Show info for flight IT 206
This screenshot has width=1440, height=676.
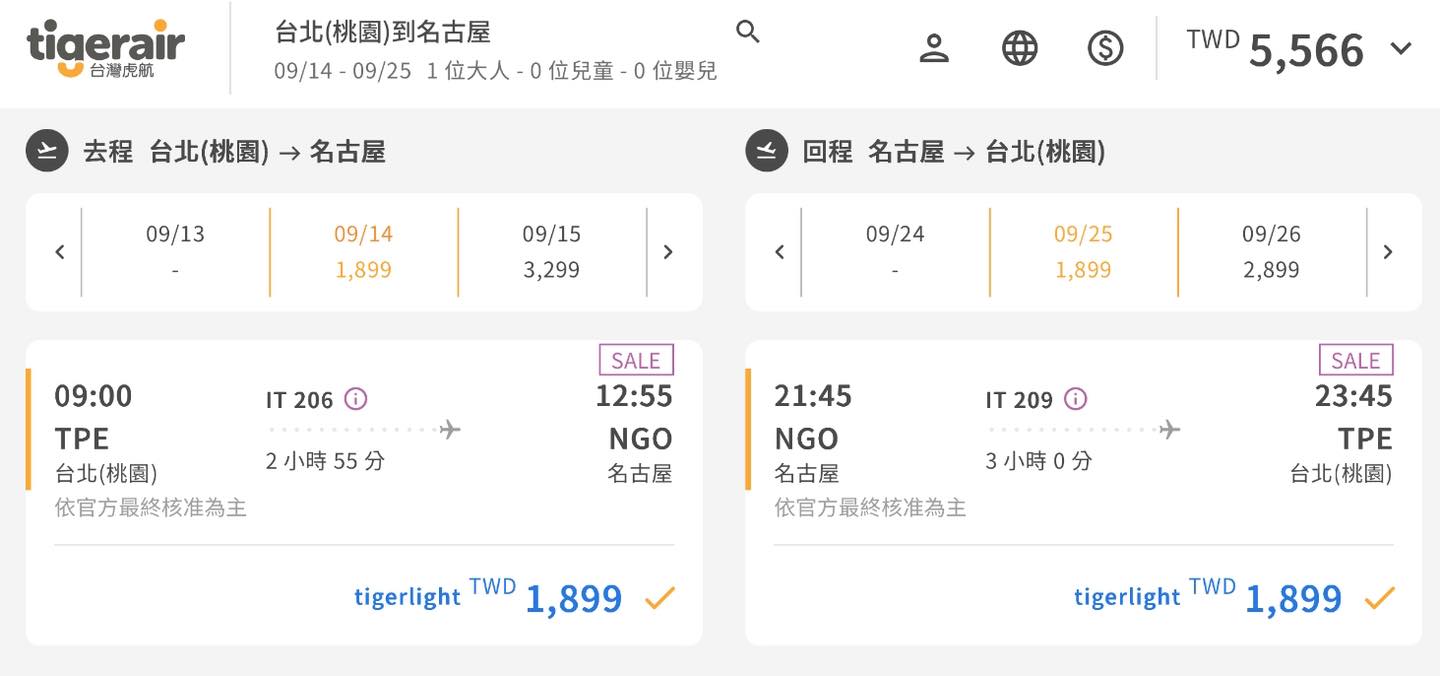click(x=355, y=400)
